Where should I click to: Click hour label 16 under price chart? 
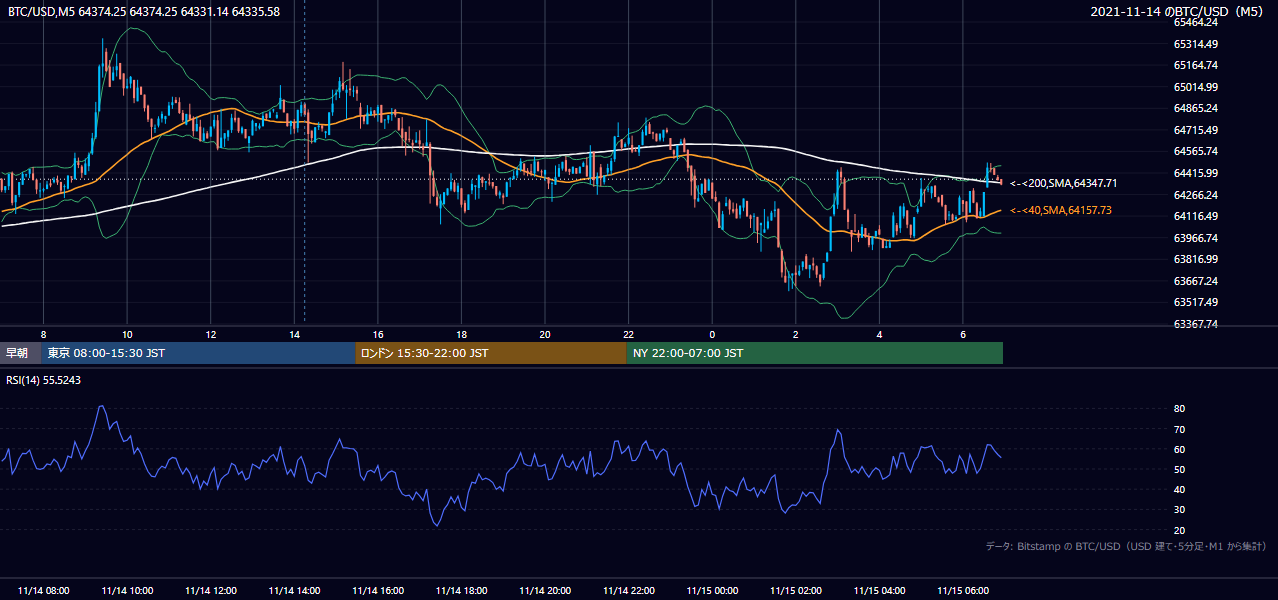coord(378,334)
